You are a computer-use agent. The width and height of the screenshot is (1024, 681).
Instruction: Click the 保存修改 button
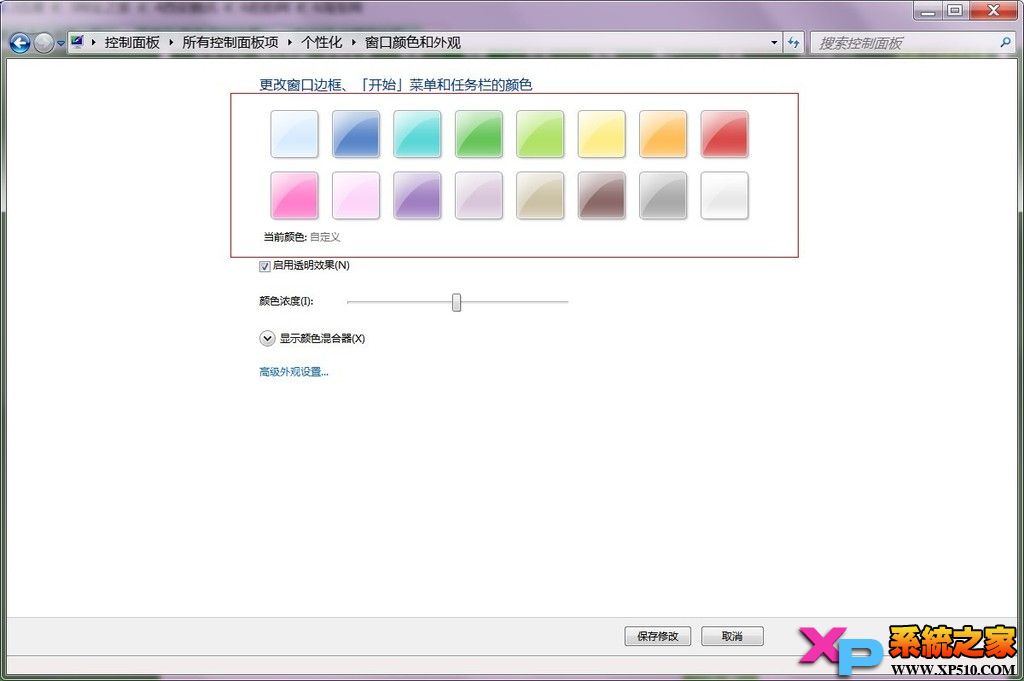tap(657, 636)
